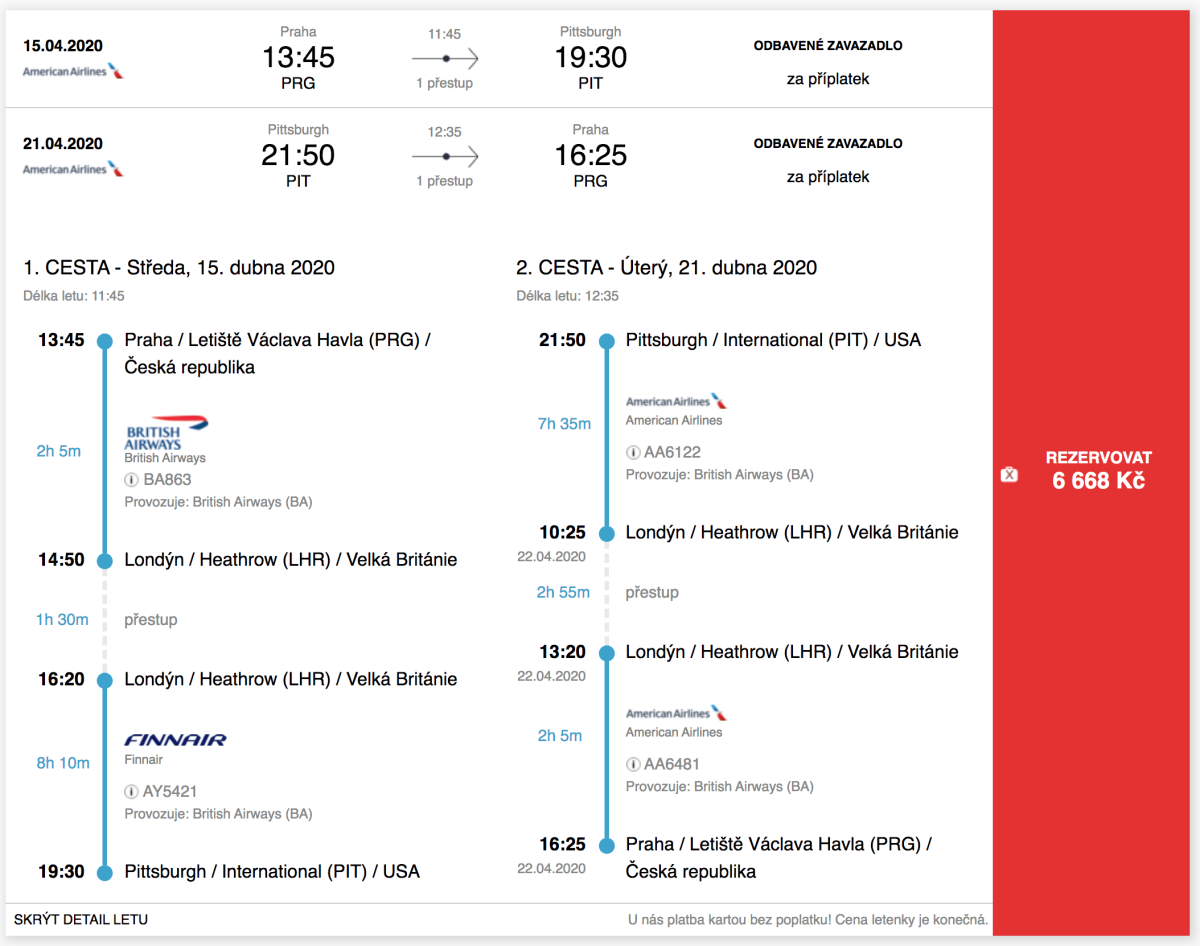Click the 2. CESTA Úterý heading
The height and width of the screenshot is (946, 1200).
pos(666,268)
